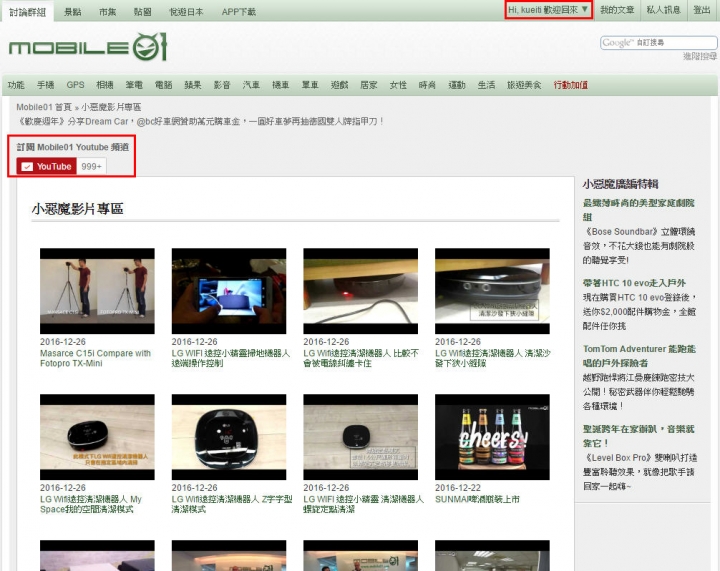Go to the Mobile01 首頁 breadcrumb link
The width and height of the screenshot is (720, 571).
(44, 107)
